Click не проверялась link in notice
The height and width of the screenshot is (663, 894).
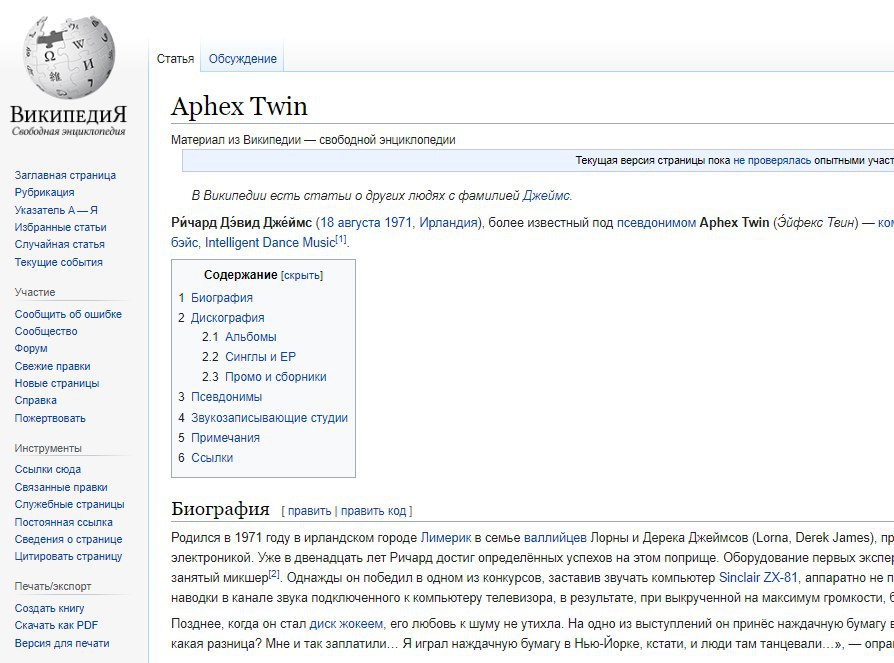click(772, 161)
